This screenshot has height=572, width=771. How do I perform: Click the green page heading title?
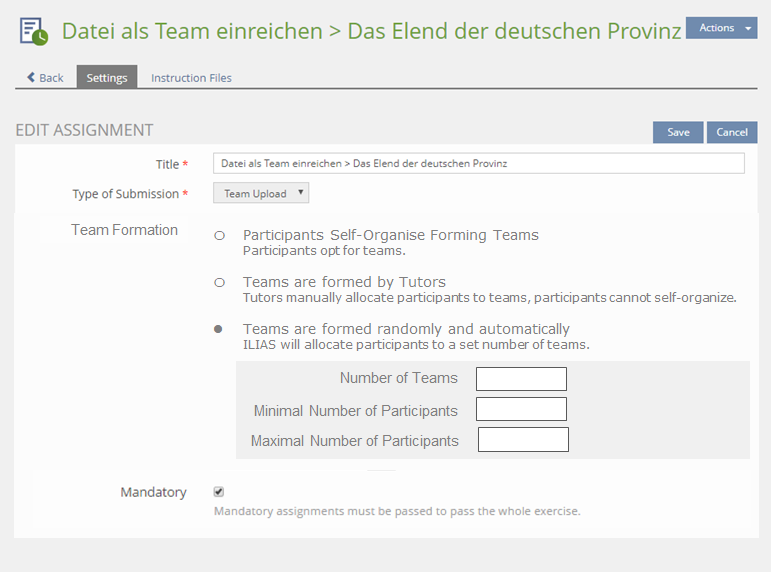point(371,31)
